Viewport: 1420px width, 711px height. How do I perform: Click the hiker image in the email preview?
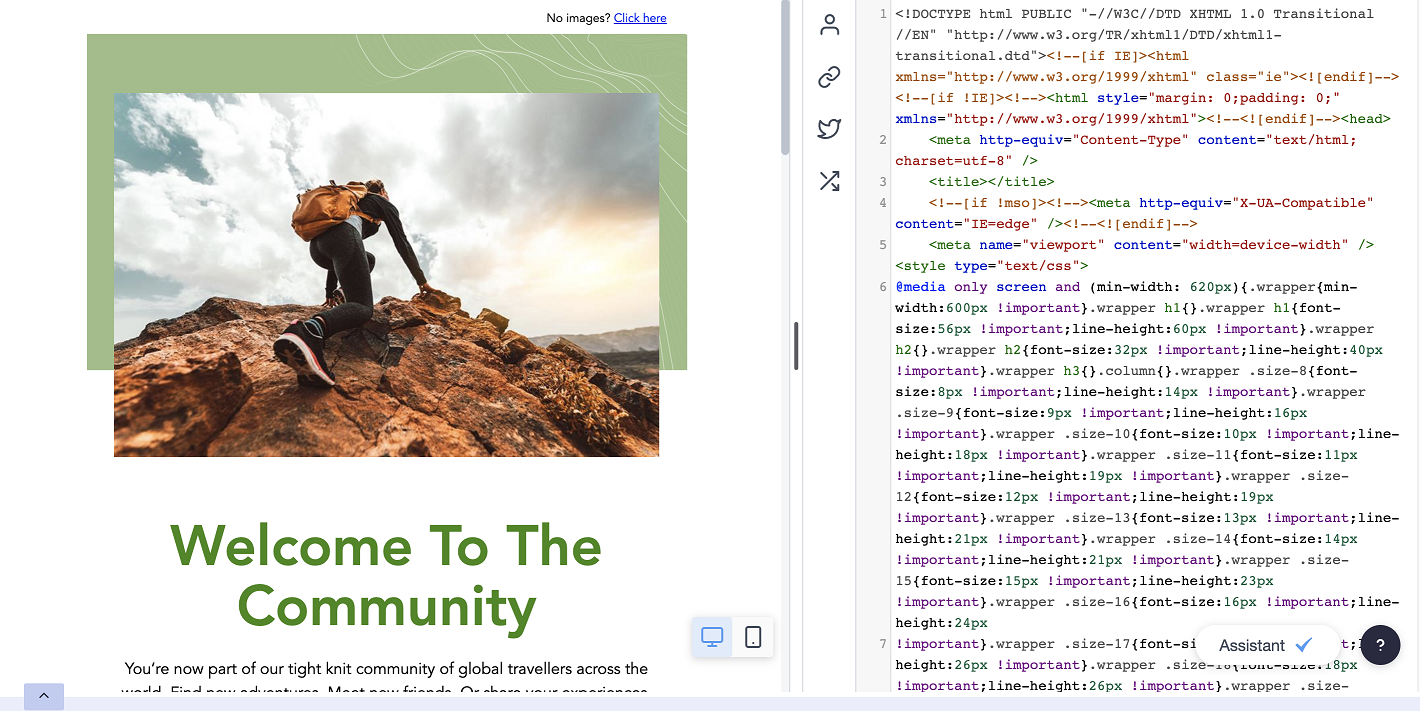(x=386, y=275)
